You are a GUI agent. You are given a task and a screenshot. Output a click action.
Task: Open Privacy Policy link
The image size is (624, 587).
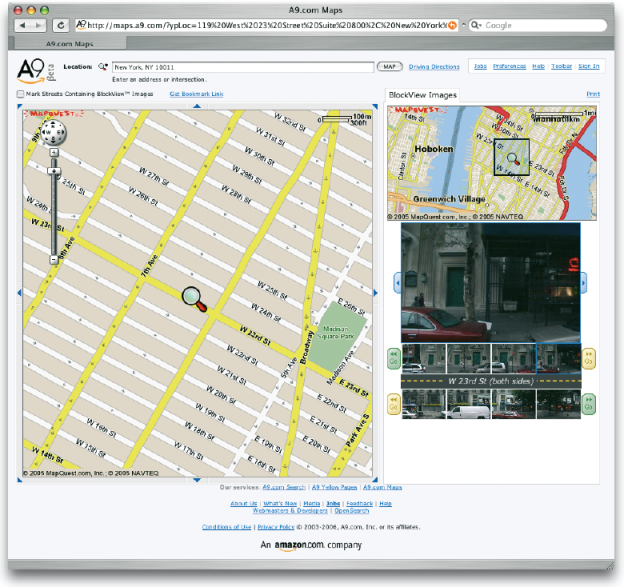click(x=276, y=527)
